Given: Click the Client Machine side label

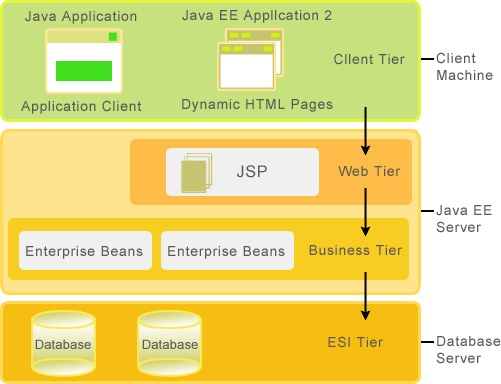Looking at the screenshot, I should pos(464,67).
